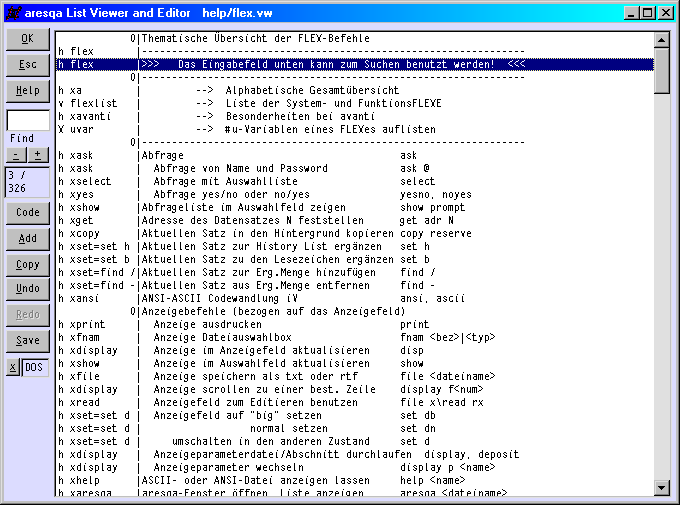Open Help from the left panel
Image resolution: width=680 pixels, height=505 pixels.
27,90
